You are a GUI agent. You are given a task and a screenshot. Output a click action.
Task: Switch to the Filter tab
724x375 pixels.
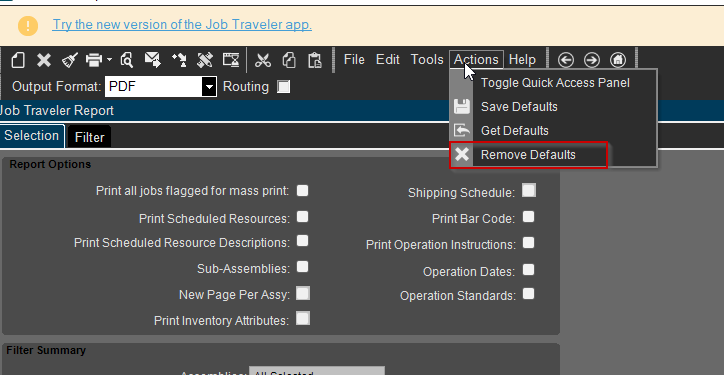[90, 137]
